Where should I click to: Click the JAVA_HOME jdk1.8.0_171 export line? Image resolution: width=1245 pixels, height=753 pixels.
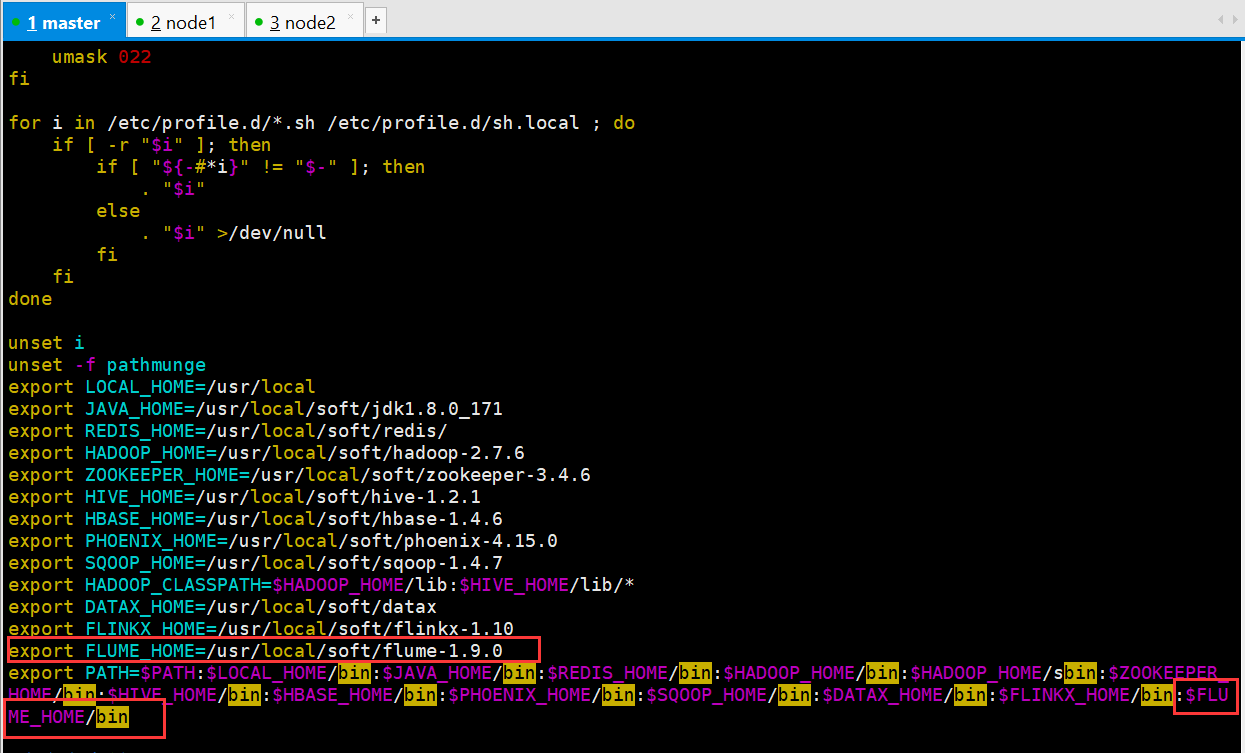(x=255, y=409)
